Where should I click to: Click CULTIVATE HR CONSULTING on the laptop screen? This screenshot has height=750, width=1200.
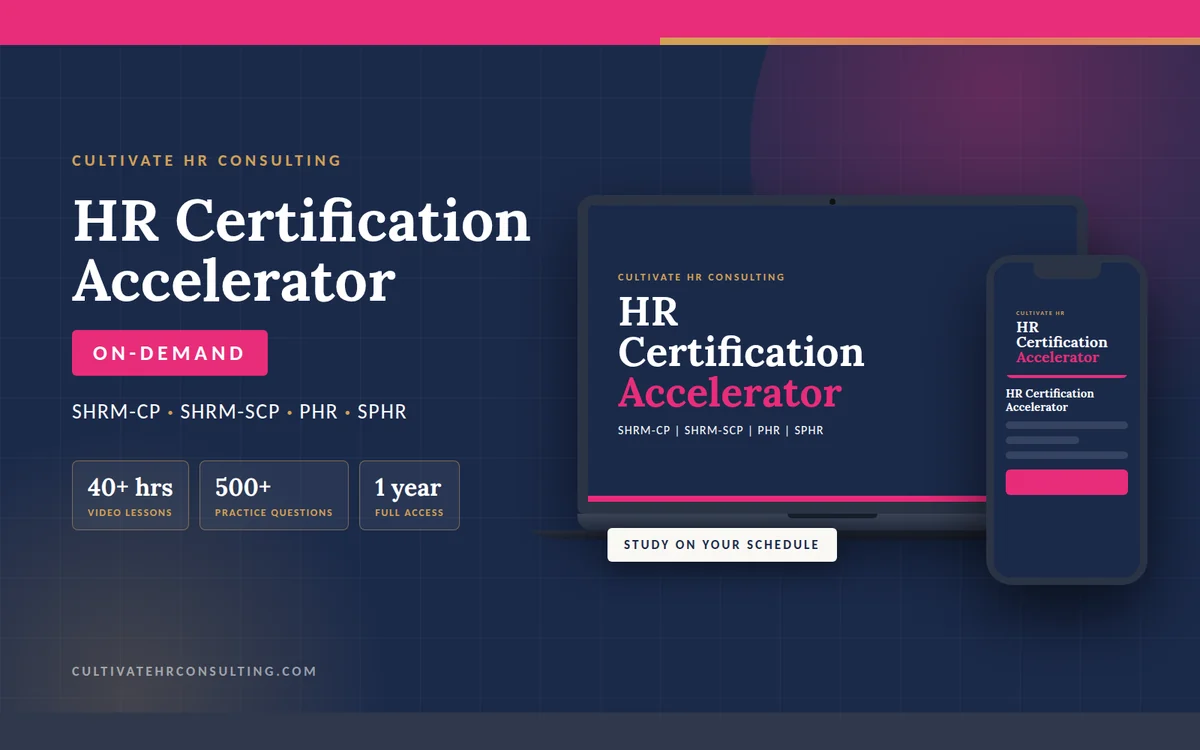[x=701, y=277]
